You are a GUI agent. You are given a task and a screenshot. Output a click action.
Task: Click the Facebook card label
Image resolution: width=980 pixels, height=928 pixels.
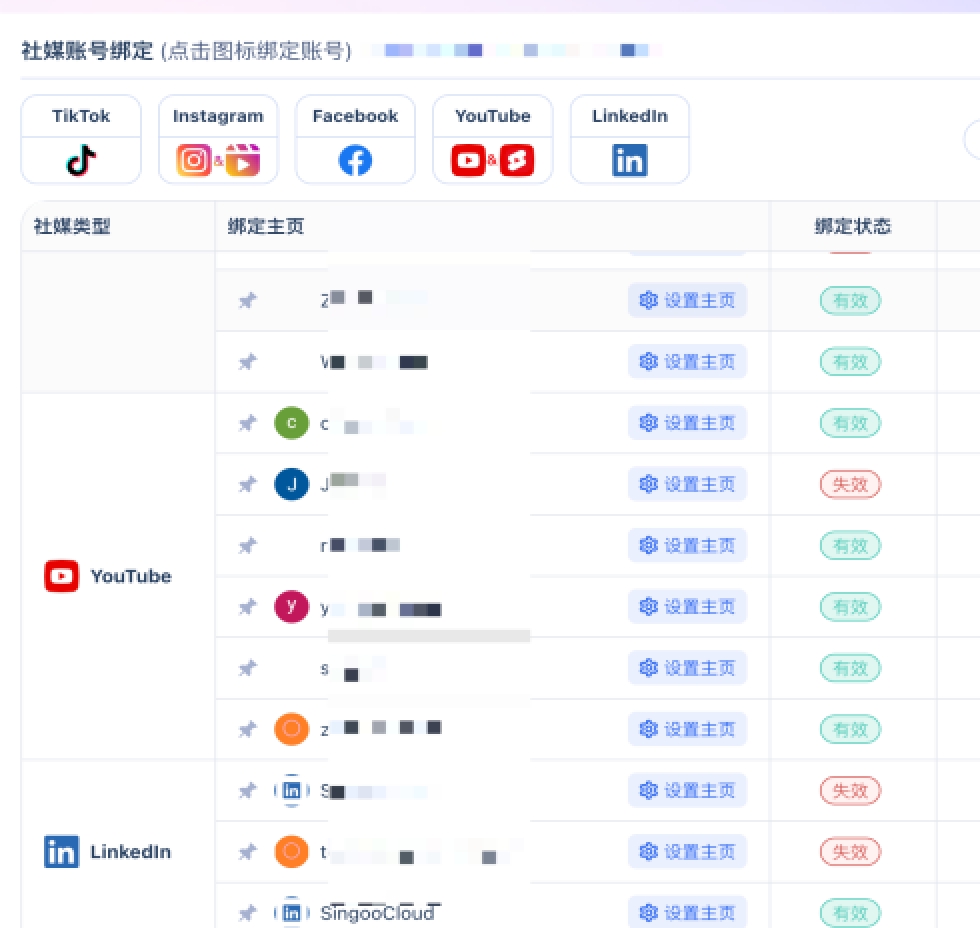click(355, 116)
